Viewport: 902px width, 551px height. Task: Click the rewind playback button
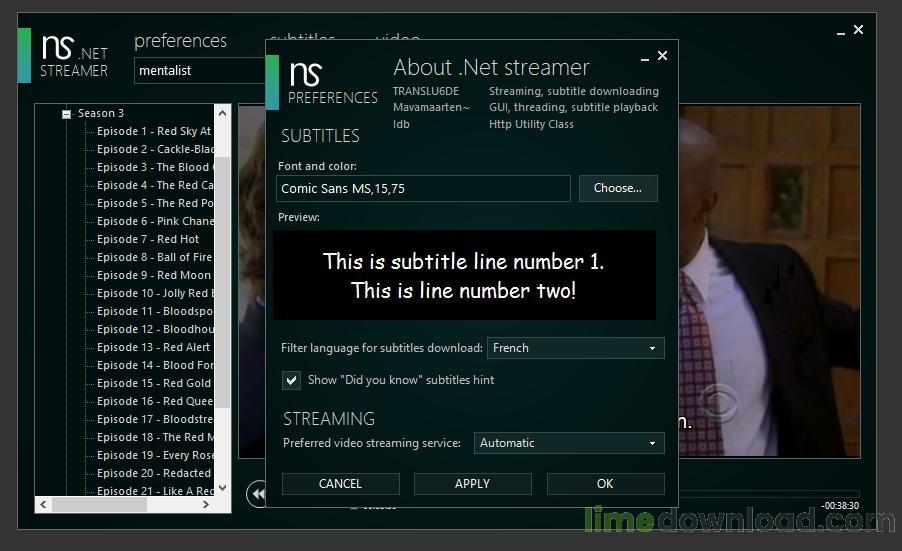256,493
